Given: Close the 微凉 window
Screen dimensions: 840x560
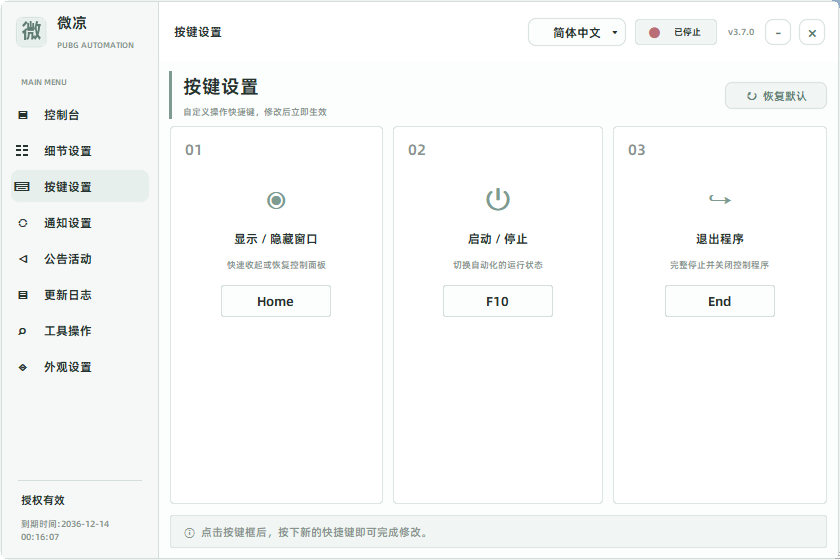Looking at the screenshot, I should tap(812, 33).
